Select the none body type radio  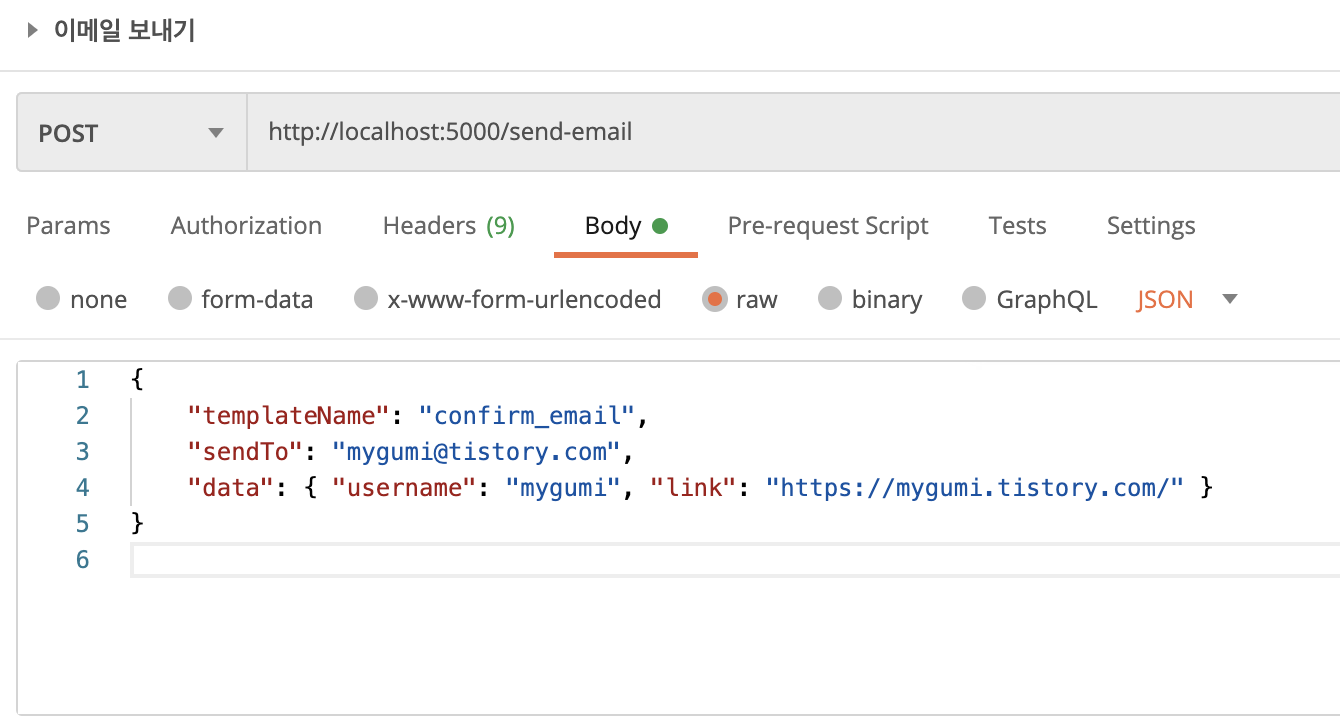pyautogui.click(x=48, y=299)
